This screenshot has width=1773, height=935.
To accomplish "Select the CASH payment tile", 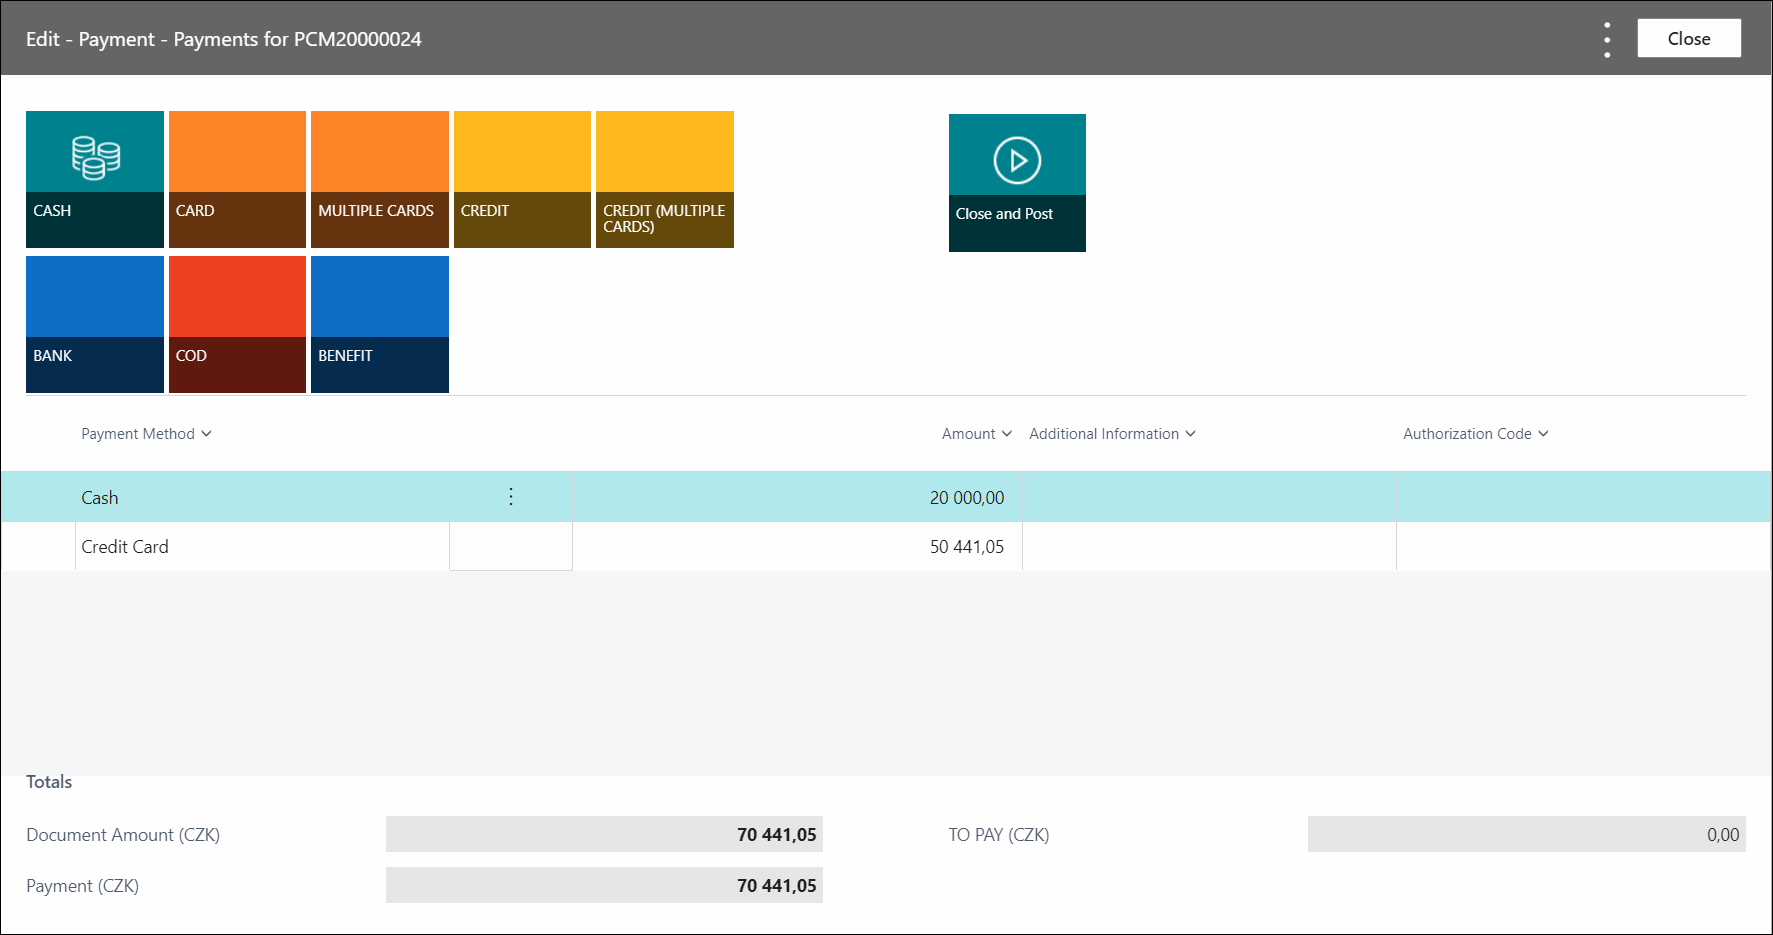I will point(95,179).
